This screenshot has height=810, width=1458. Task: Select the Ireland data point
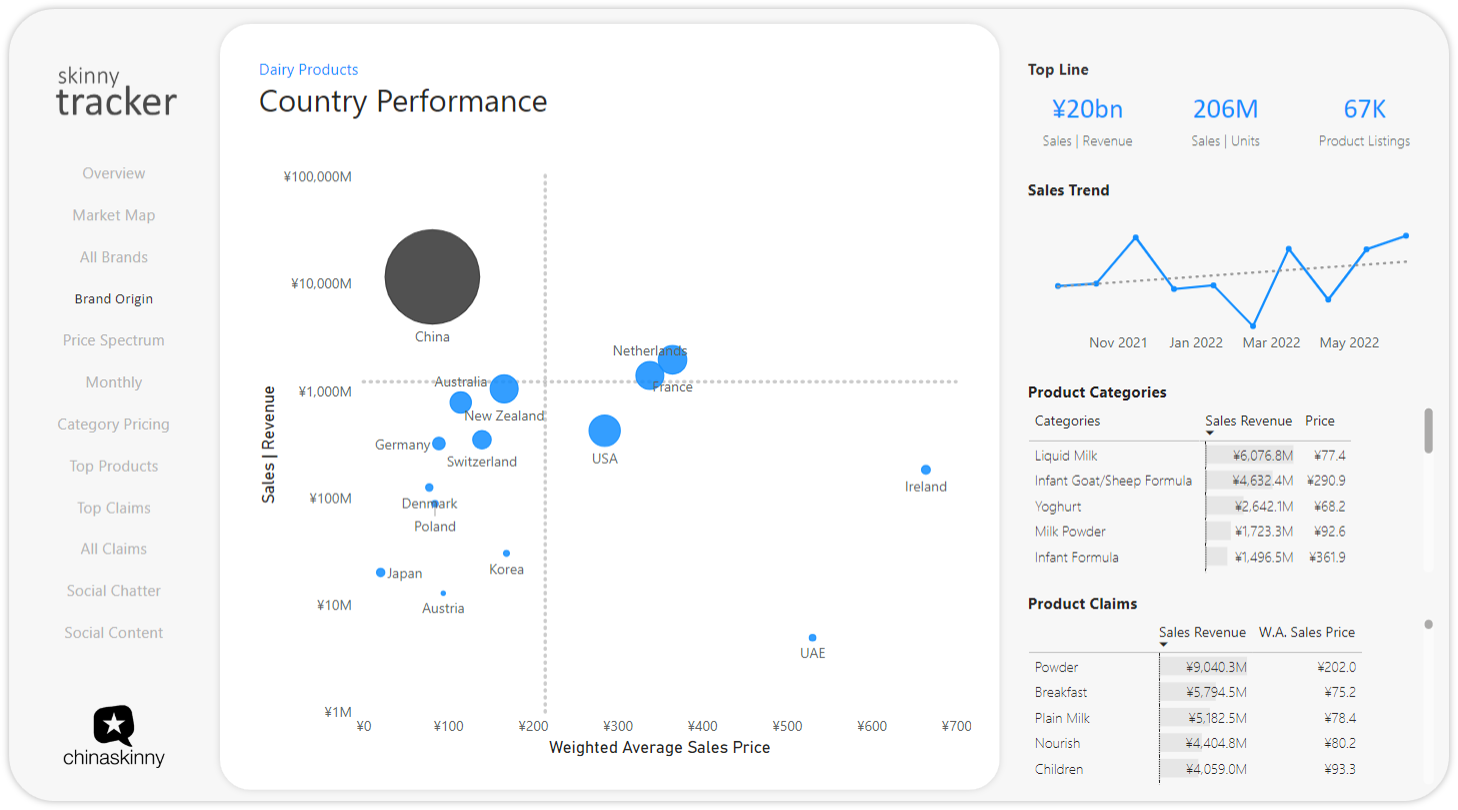point(926,470)
